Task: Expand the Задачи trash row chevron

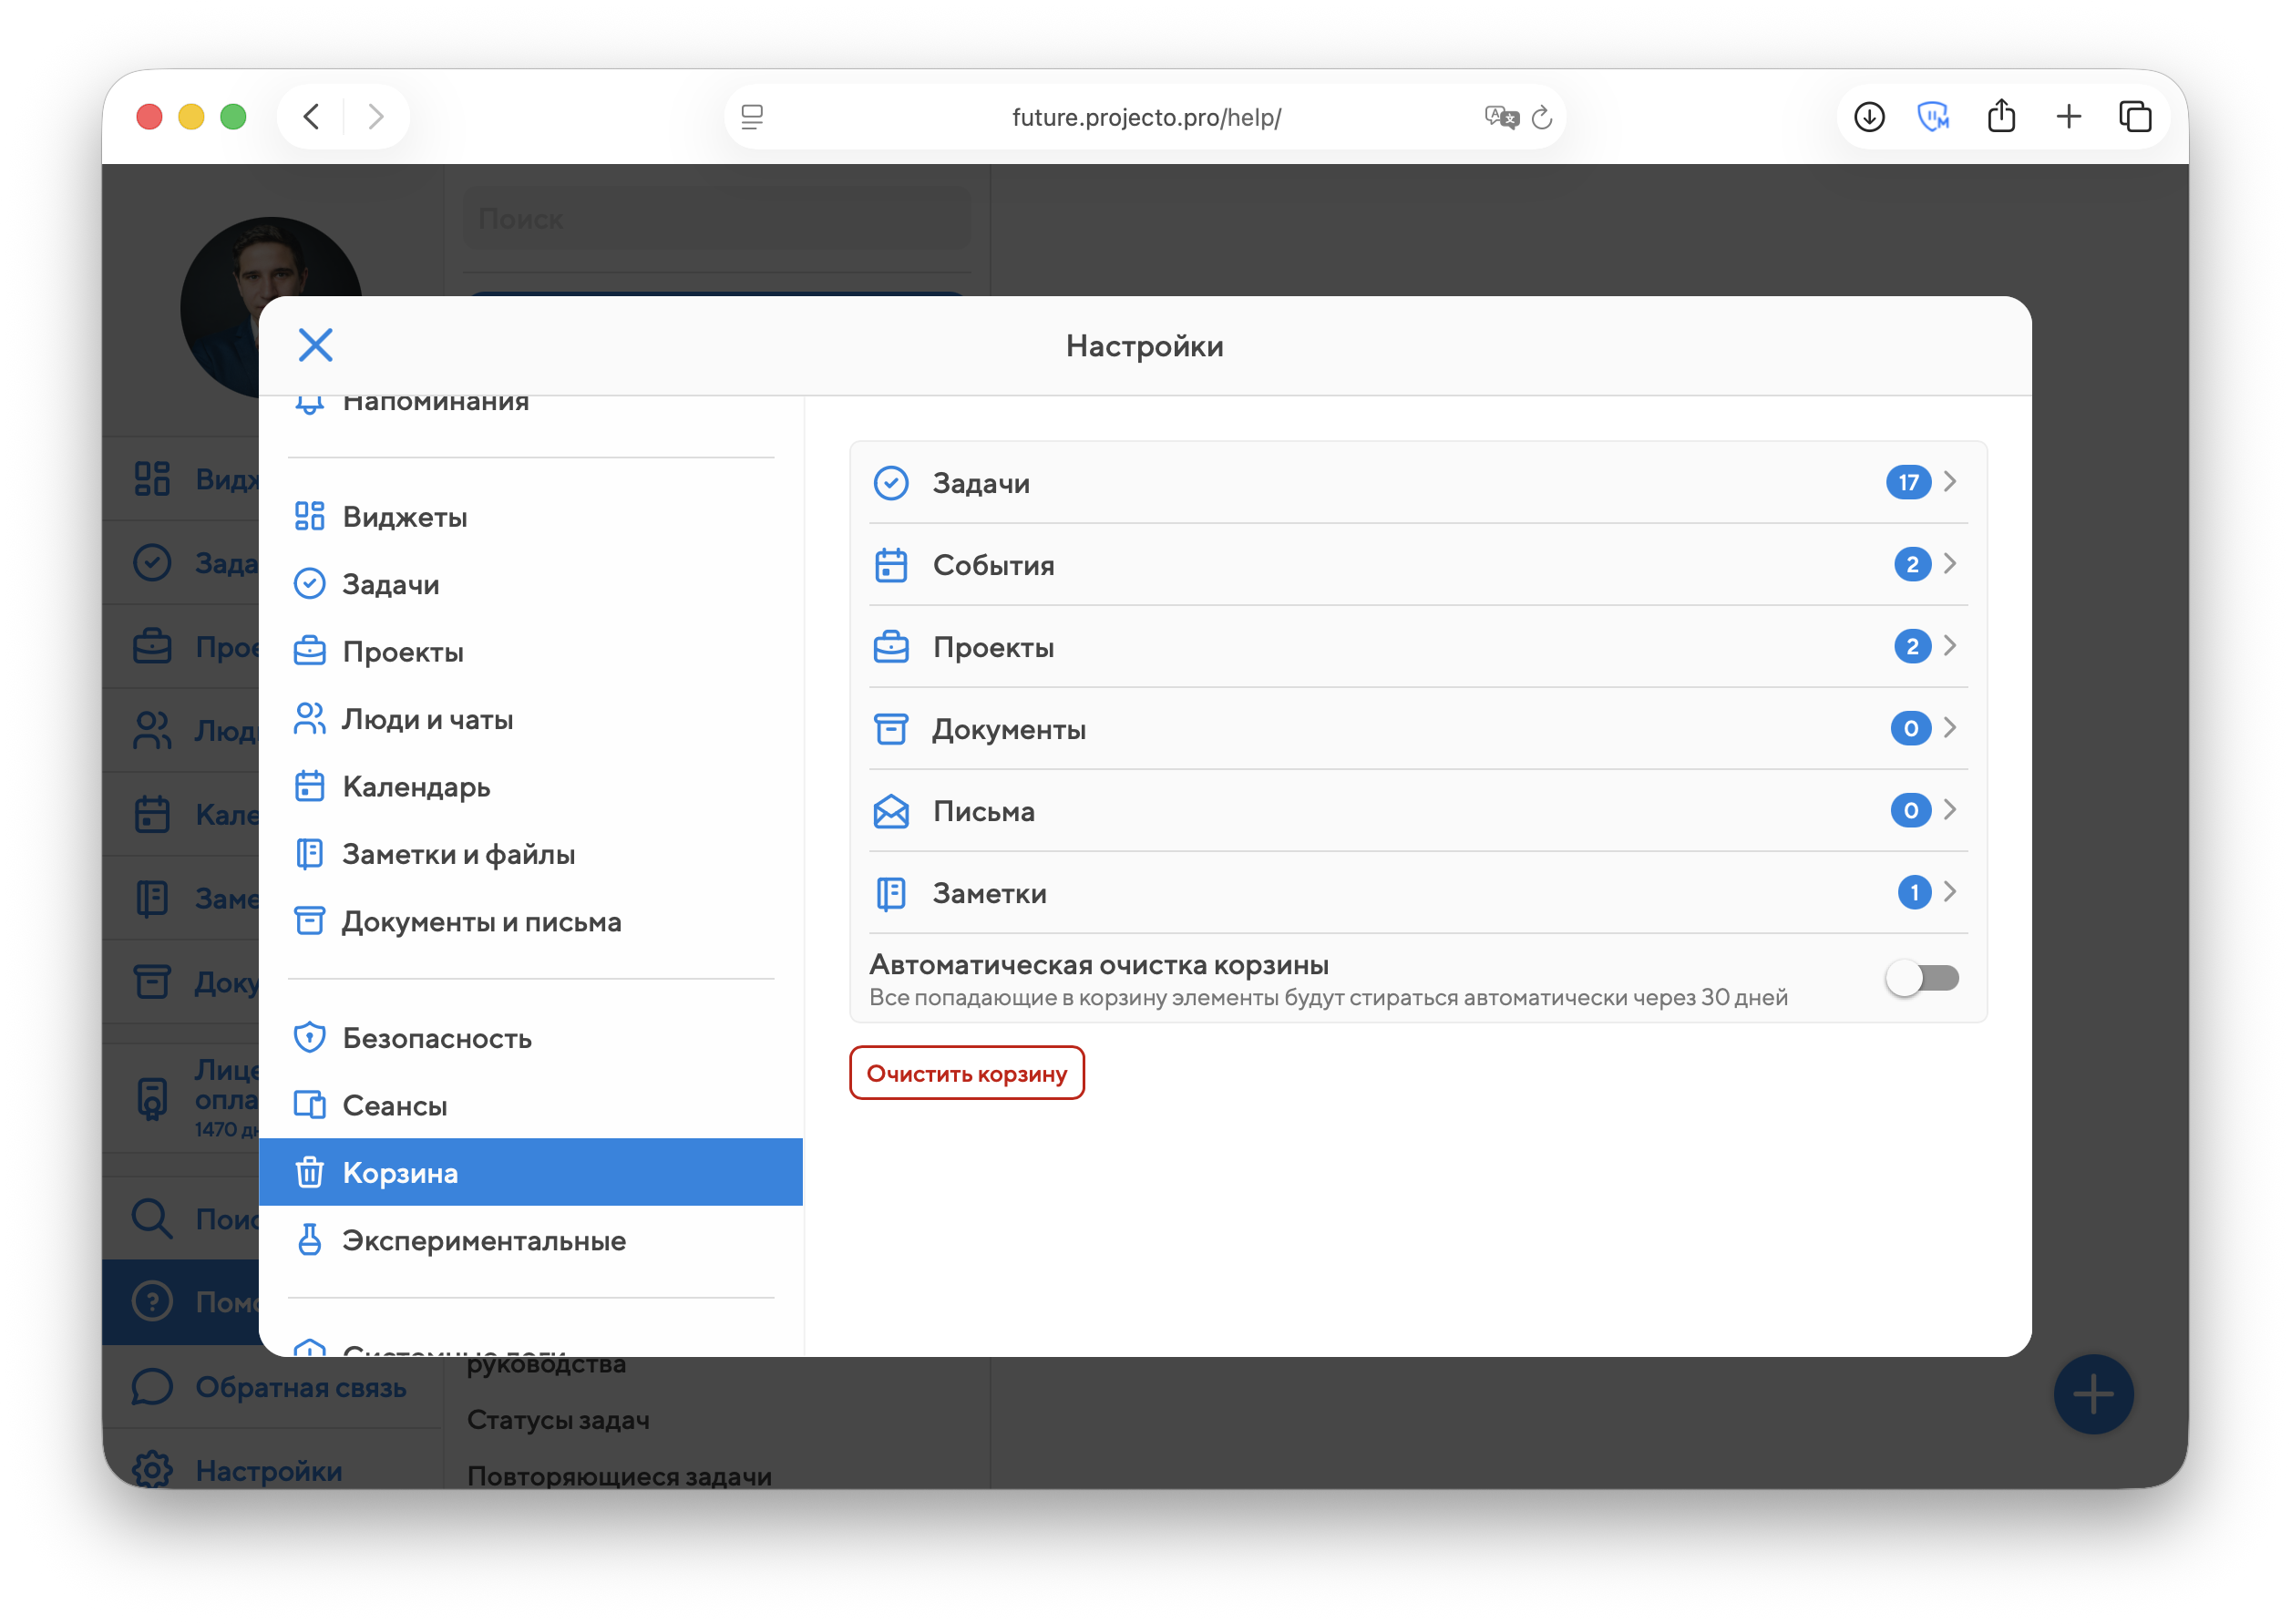Action: click(x=1950, y=482)
